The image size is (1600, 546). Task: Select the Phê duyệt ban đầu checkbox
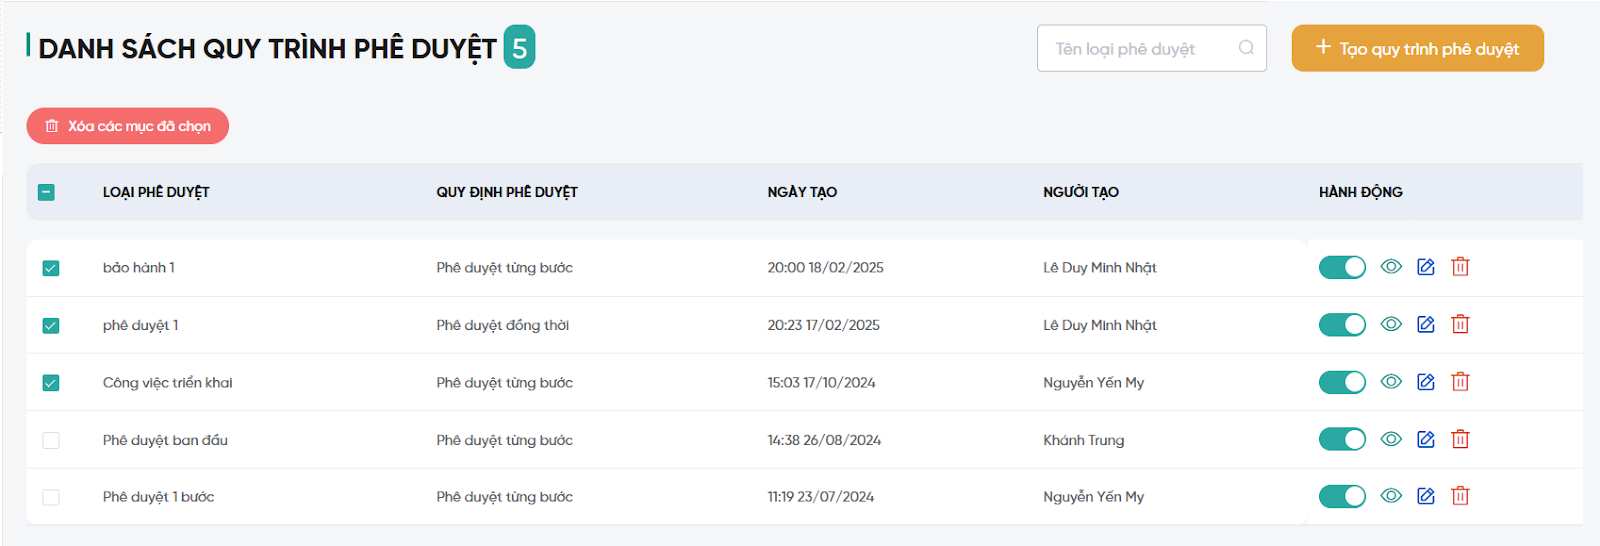tap(51, 440)
